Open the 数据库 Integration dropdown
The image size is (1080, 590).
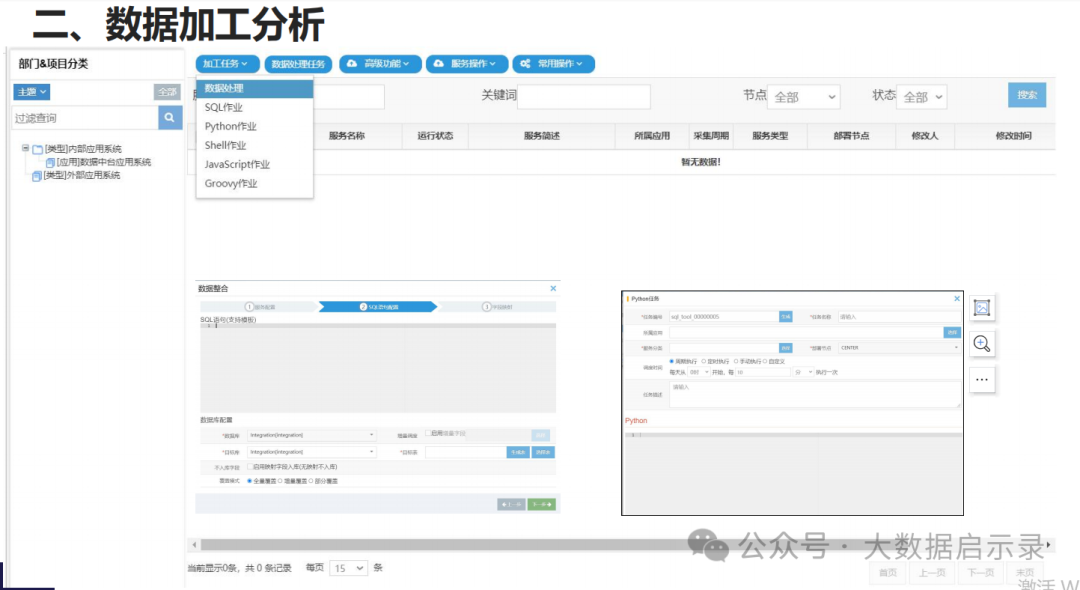(311, 435)
